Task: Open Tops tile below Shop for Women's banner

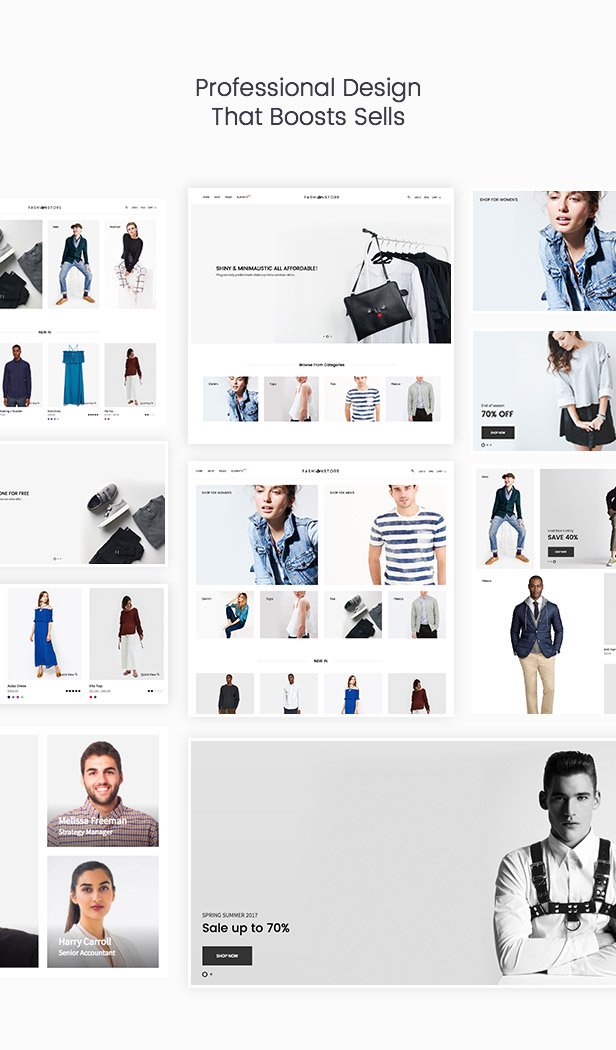Action: click(289, 615)
